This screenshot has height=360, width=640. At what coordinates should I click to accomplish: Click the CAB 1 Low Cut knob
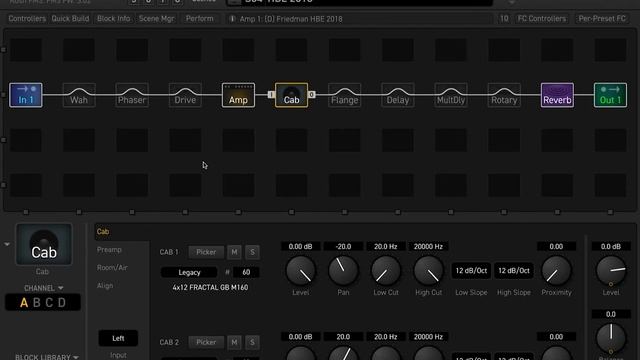click(386, 271)
